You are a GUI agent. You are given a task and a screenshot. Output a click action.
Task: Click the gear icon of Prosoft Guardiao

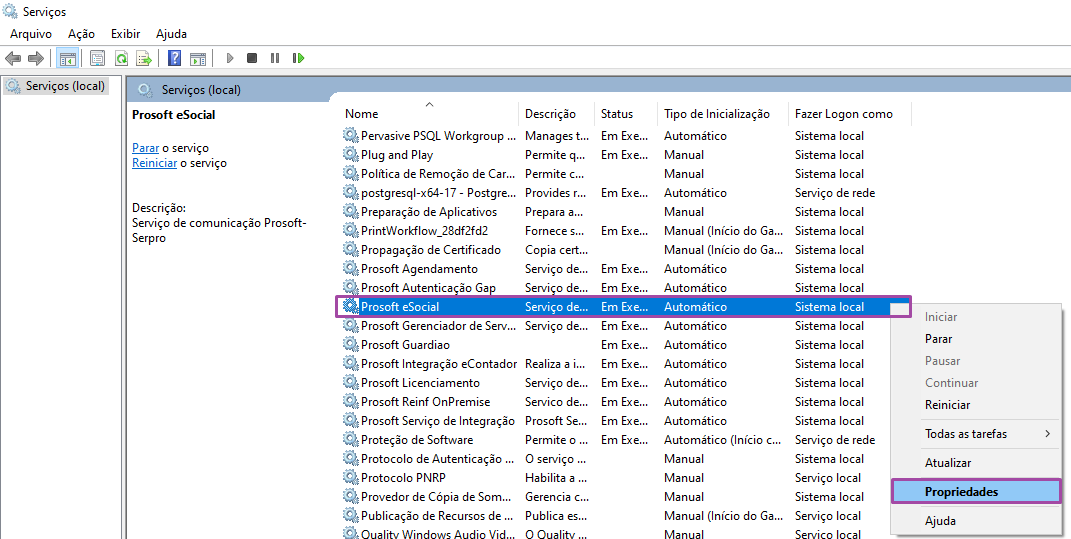tap(350, 344)
